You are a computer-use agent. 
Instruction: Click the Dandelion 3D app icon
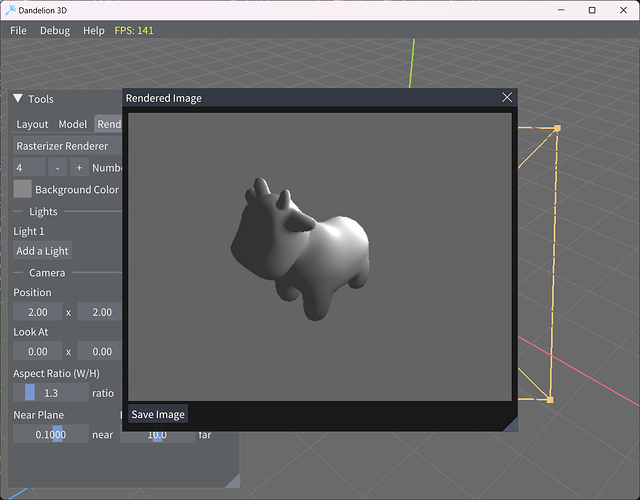click(10, 10)
